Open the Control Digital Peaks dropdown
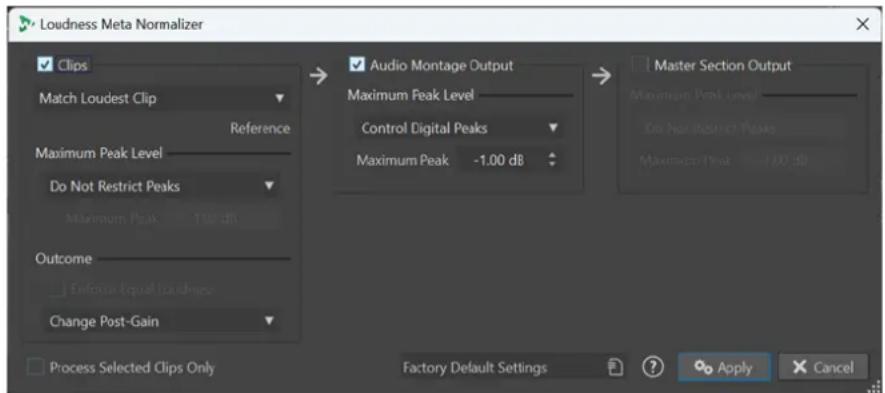Screen dimensions: 885x393 click(x=459, y=128)
